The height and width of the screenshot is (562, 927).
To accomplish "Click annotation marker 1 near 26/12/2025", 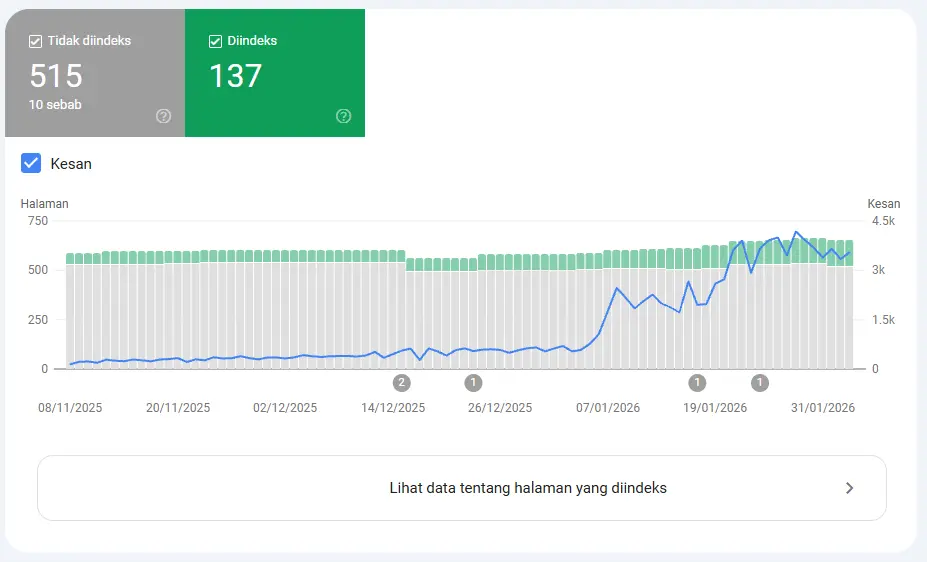I will pyautogui.click(x=473, y=382).
